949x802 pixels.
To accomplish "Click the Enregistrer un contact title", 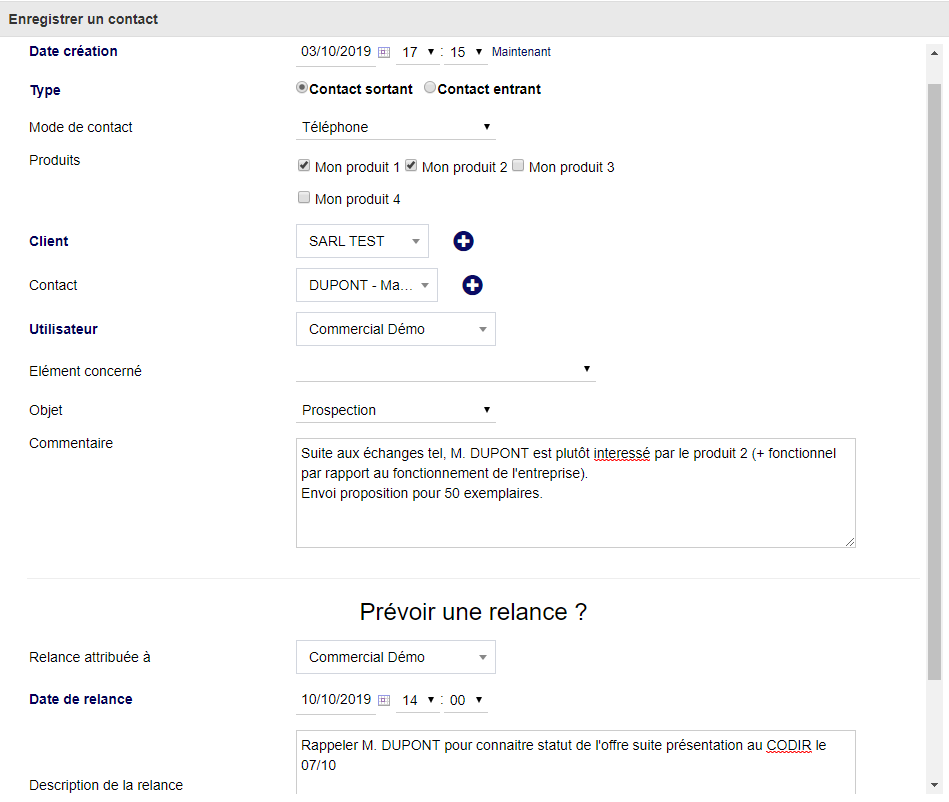I will pos(83,19).
